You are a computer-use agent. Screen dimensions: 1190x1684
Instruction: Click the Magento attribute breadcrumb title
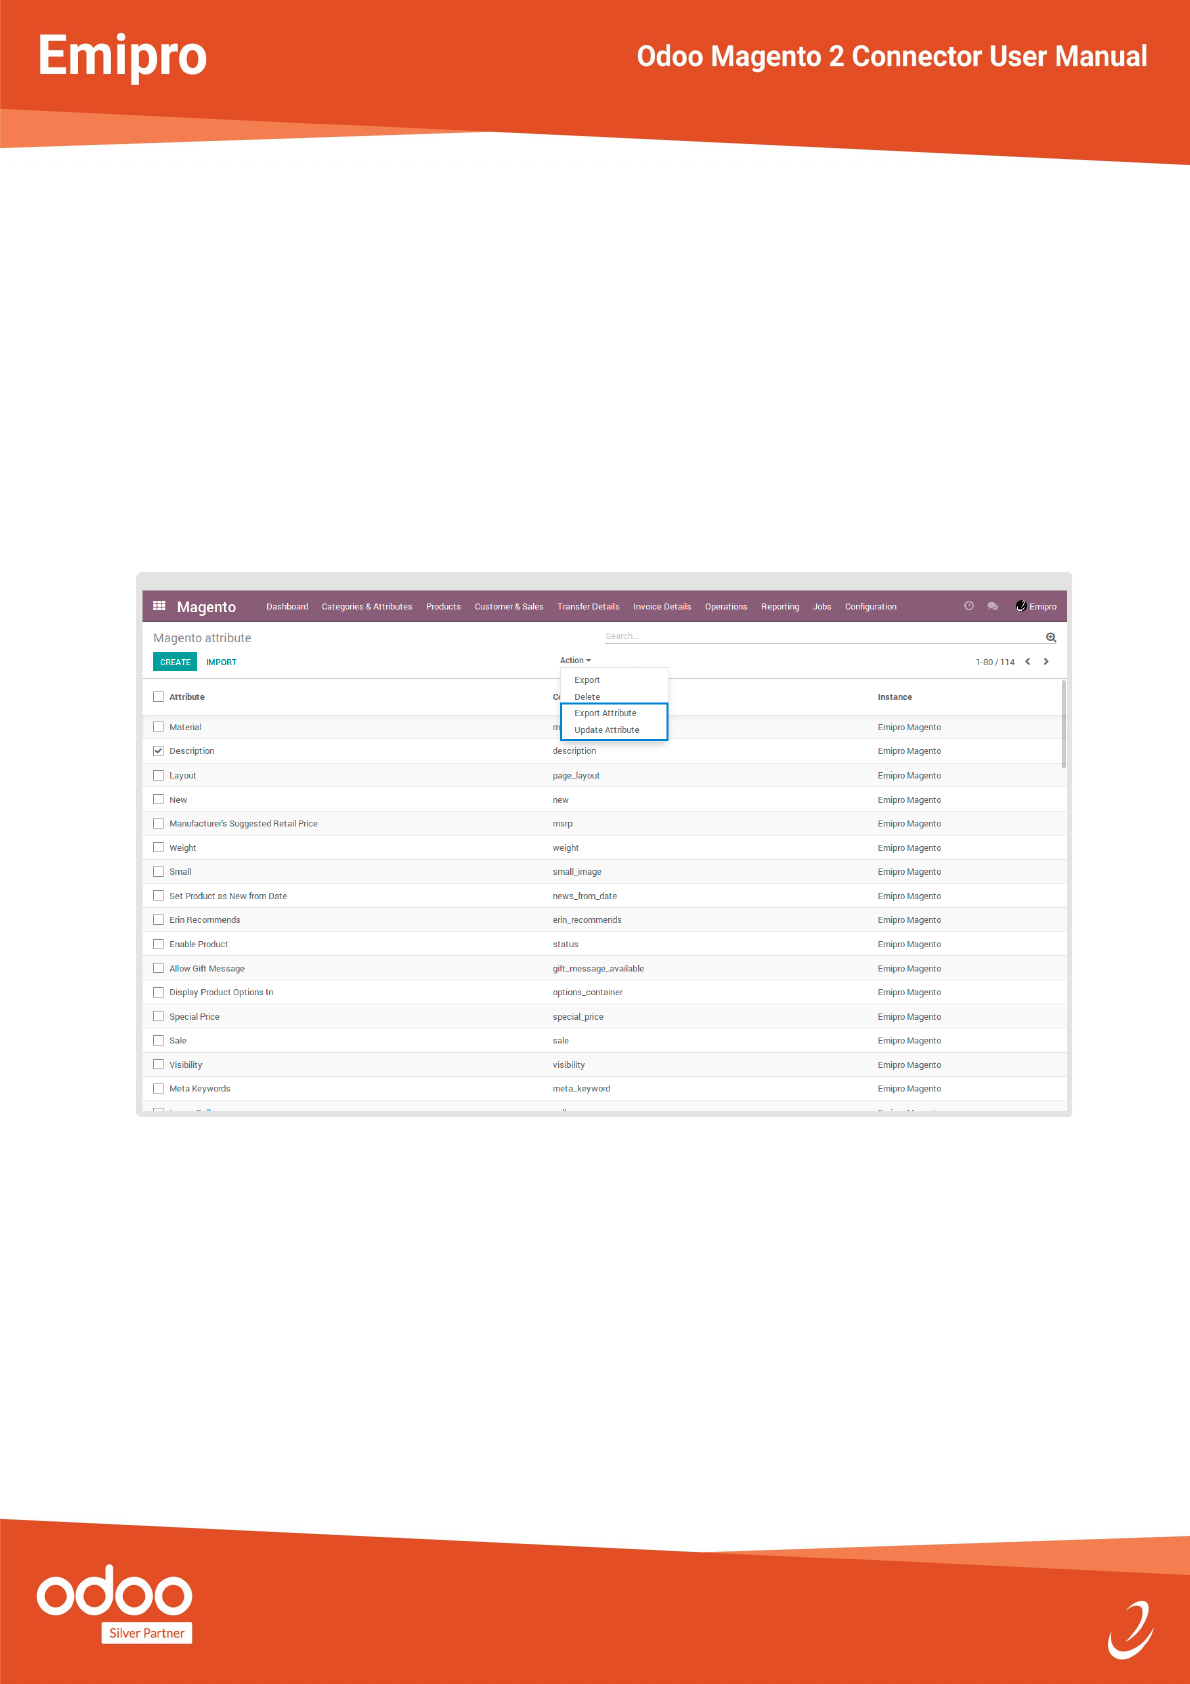pos(202,638)
